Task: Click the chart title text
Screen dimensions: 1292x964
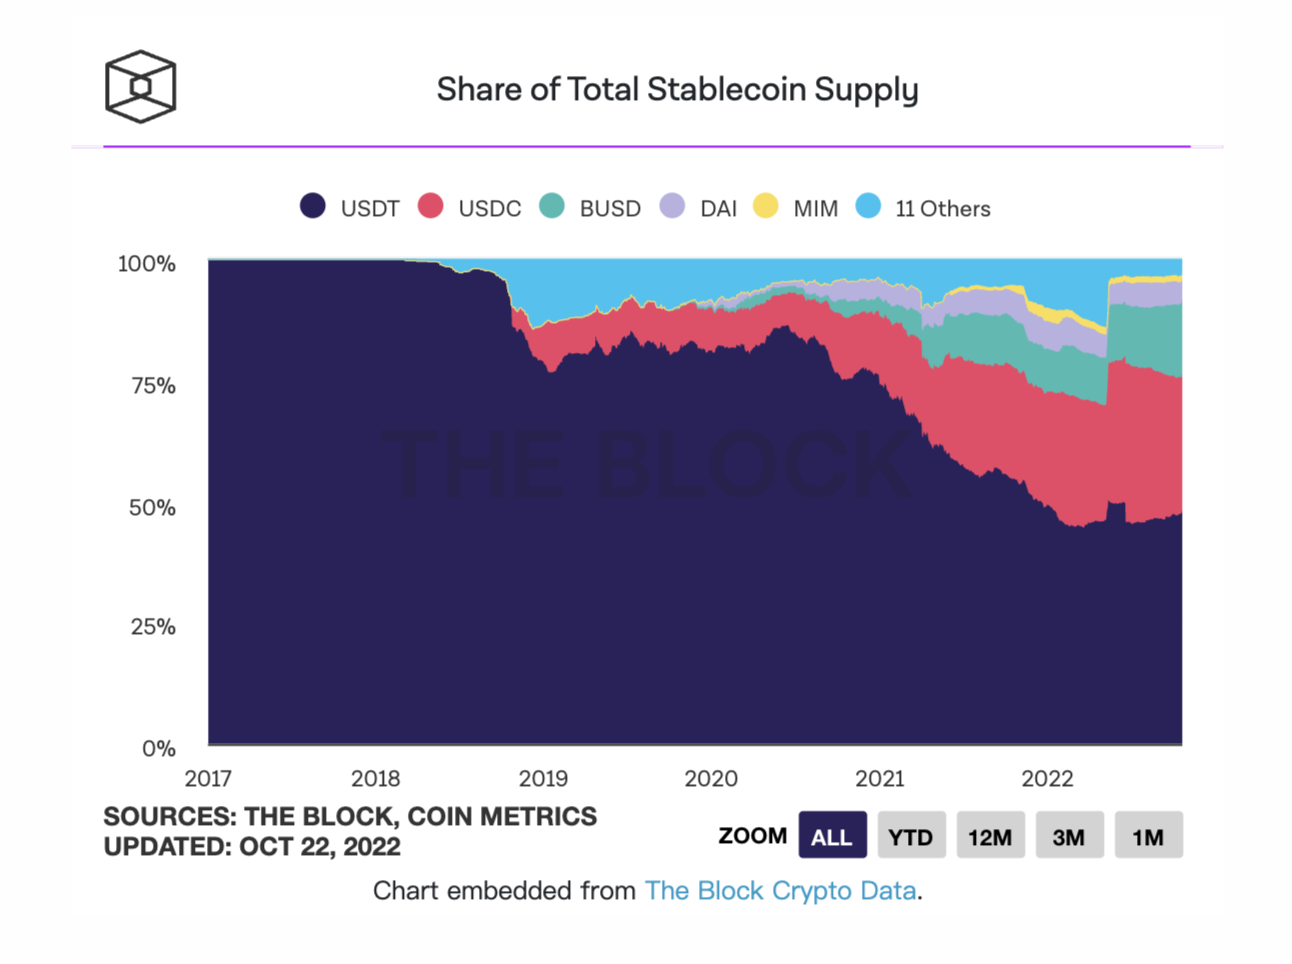Action: 677,90
